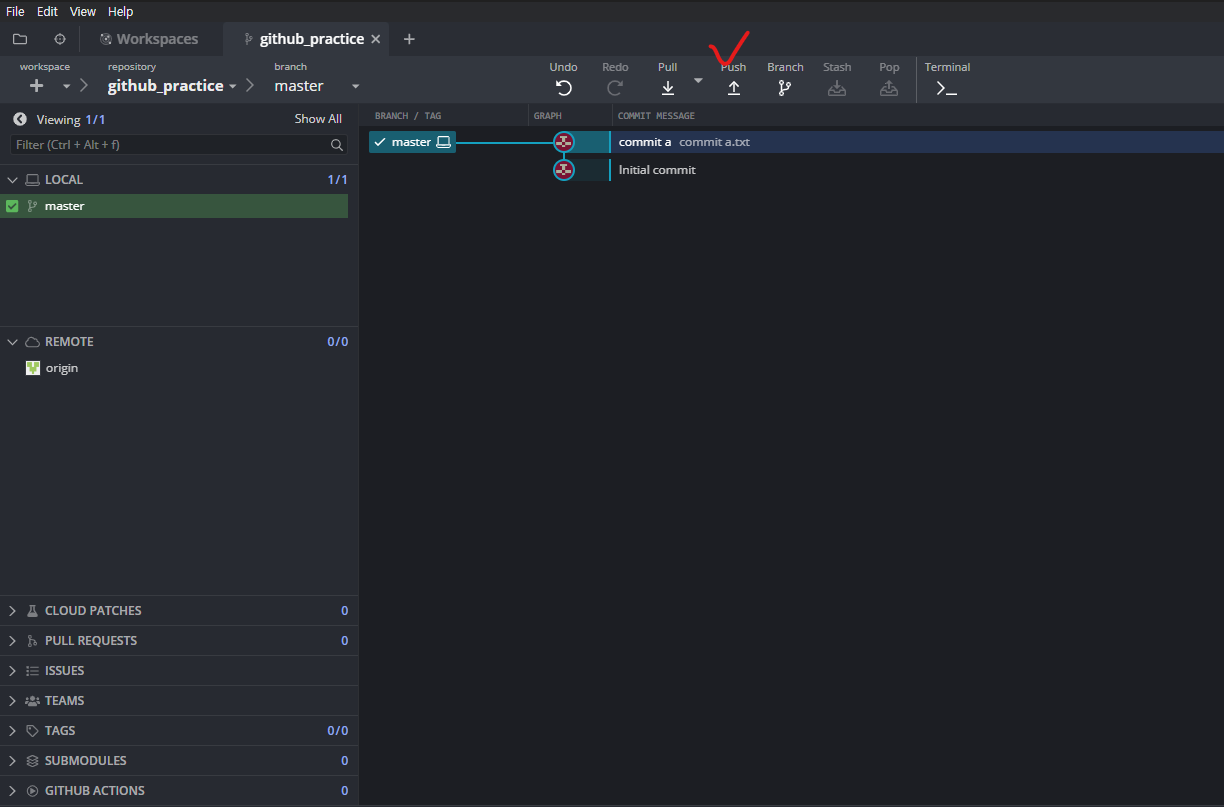This screenshot has height=807, width=1224.
Task: Open the Edit menu
Action: [47, 12]
